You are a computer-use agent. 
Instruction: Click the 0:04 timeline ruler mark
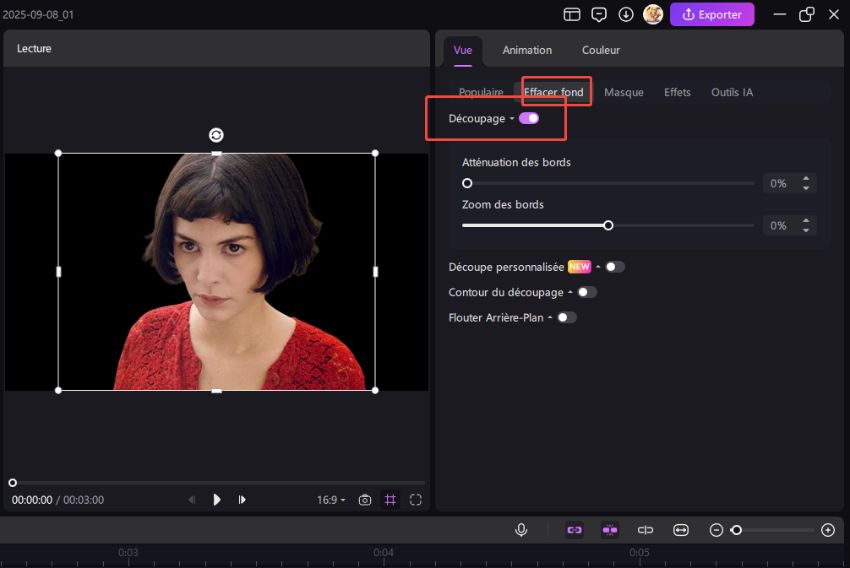(383, 553)
